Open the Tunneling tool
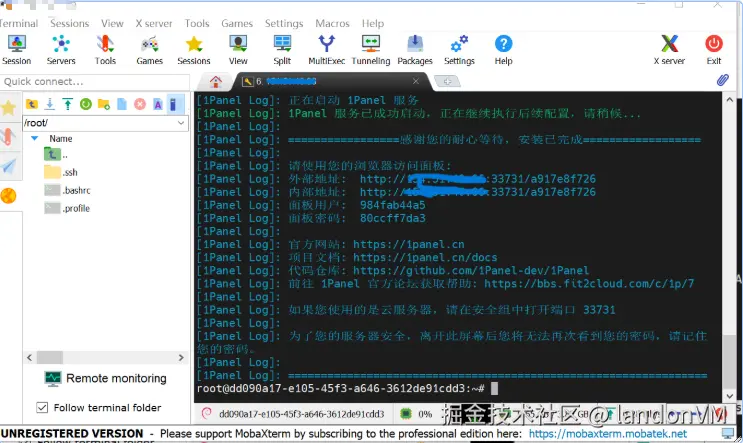 371,50
